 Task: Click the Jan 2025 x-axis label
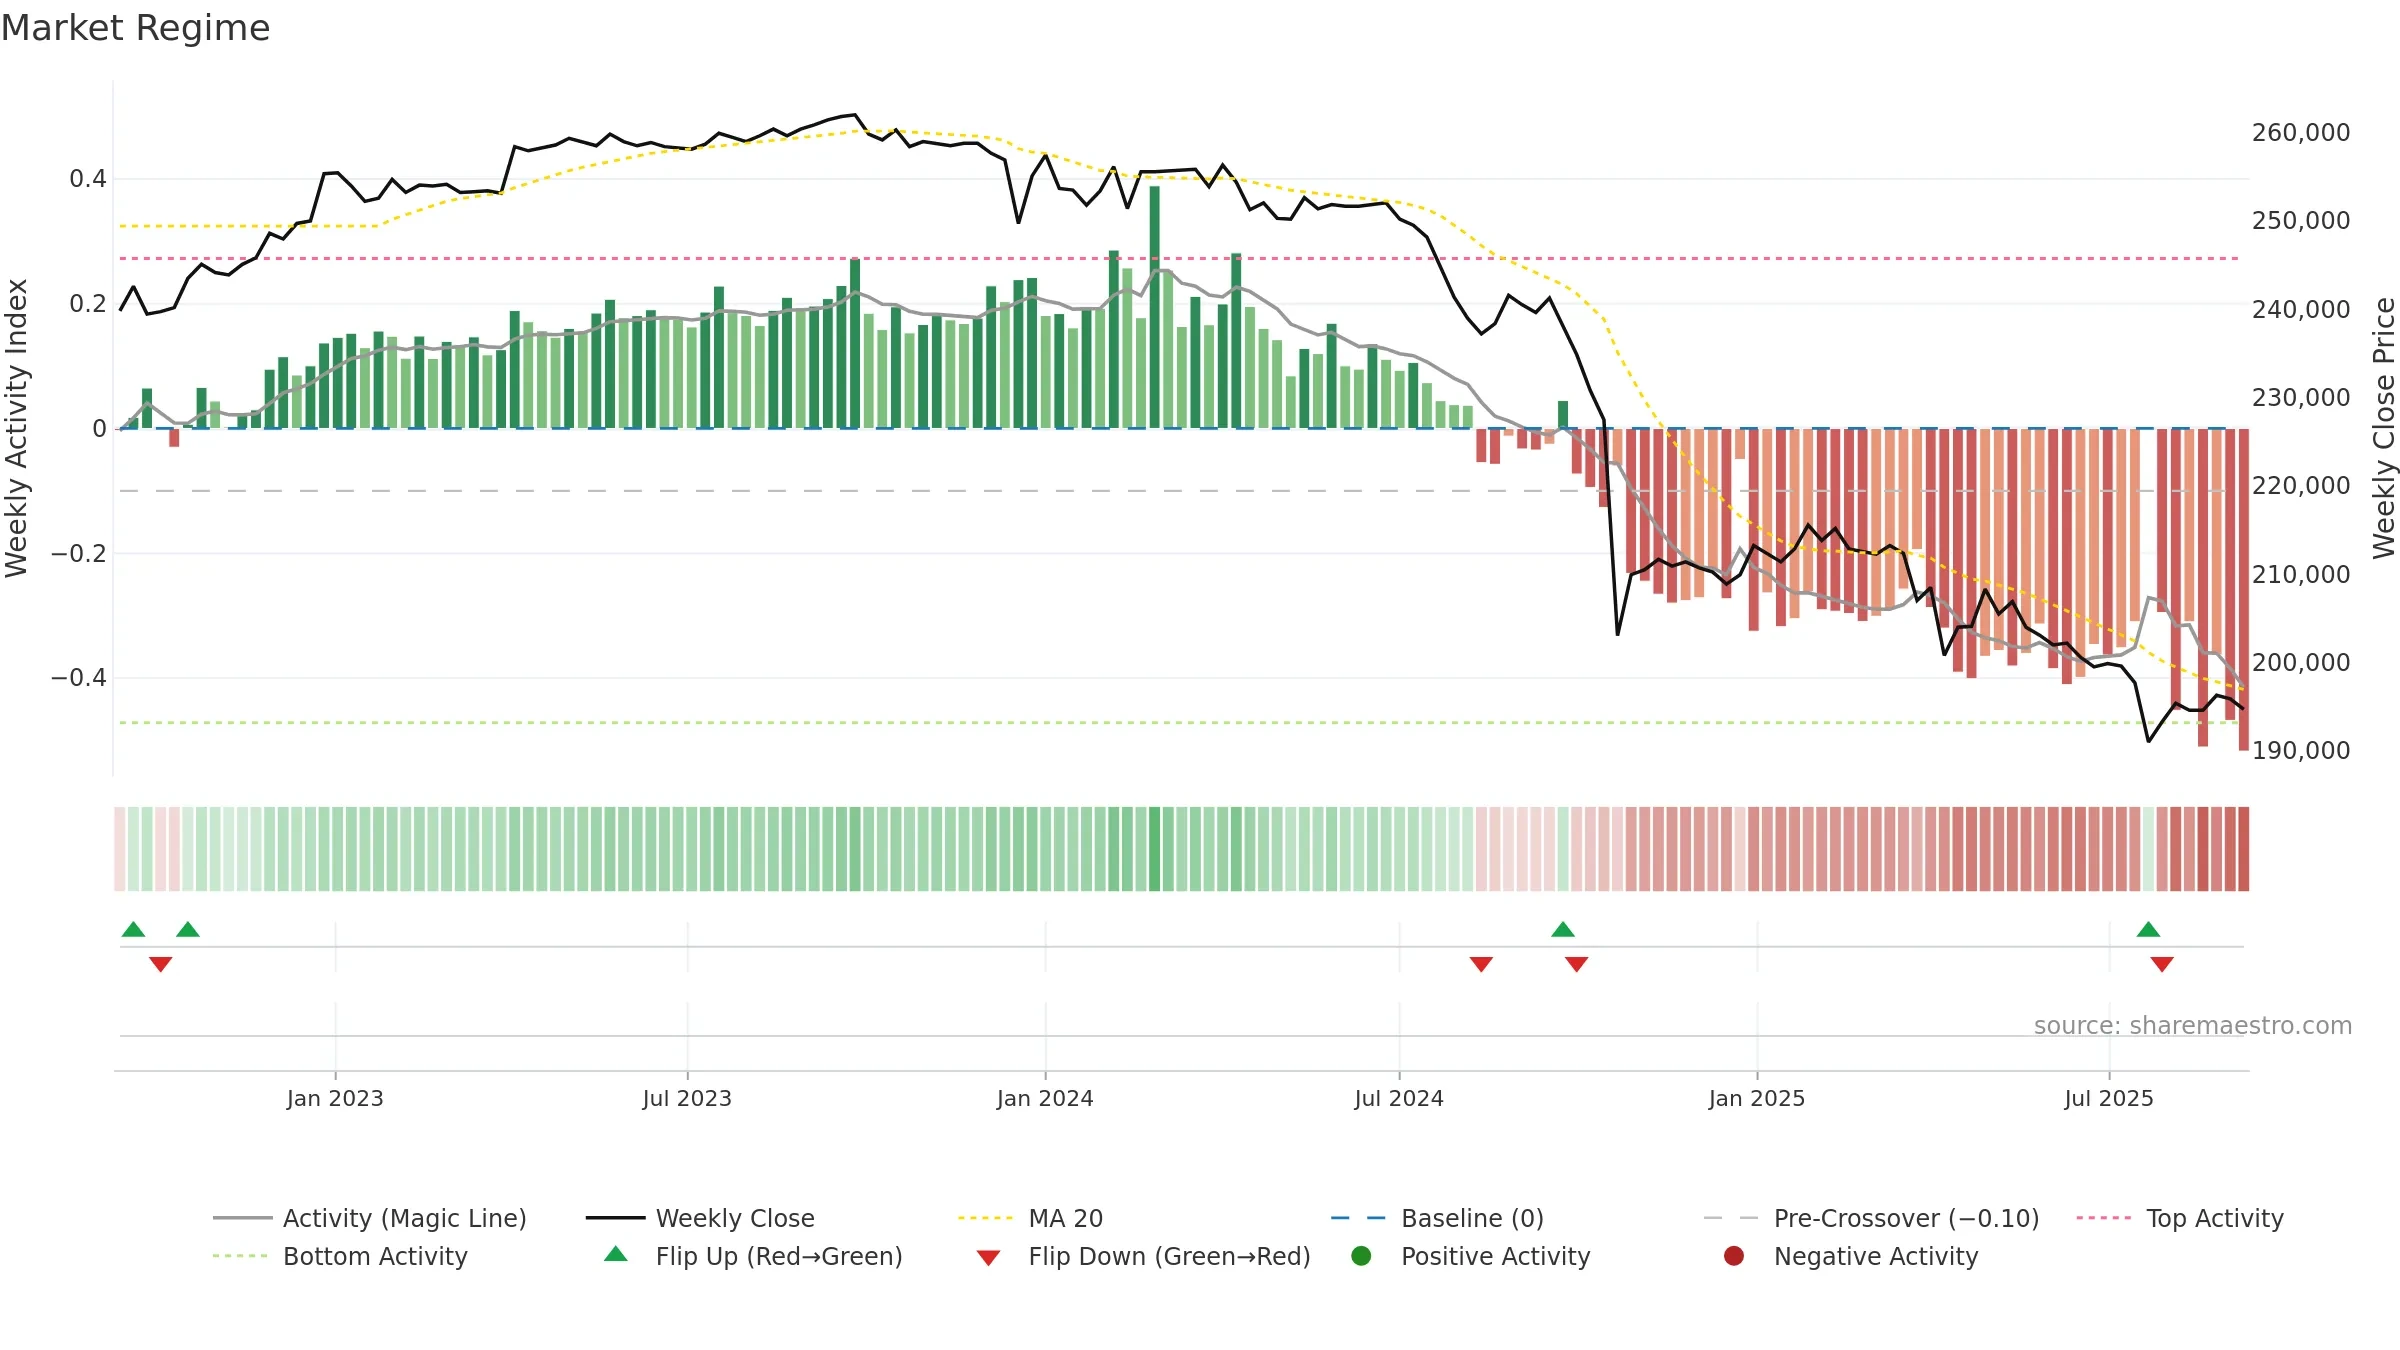pyautogui.click(x=1757, y=1098)
